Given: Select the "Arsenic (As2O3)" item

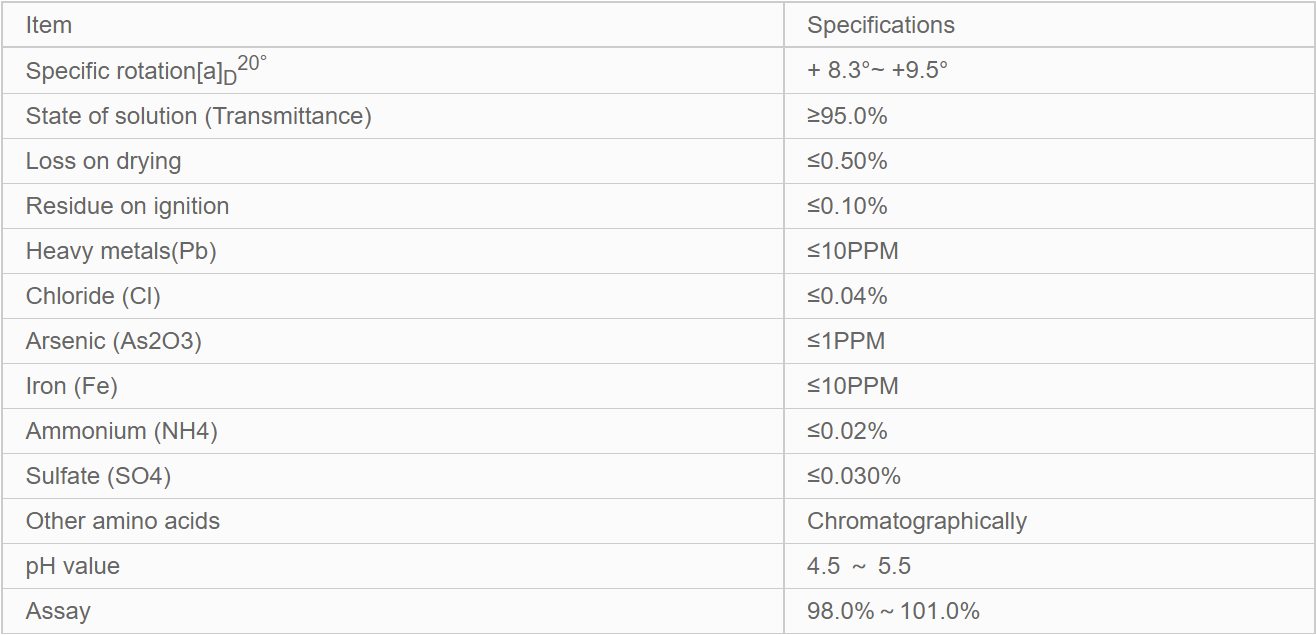Looking at the screenshot, I should [x=114, y=341].
